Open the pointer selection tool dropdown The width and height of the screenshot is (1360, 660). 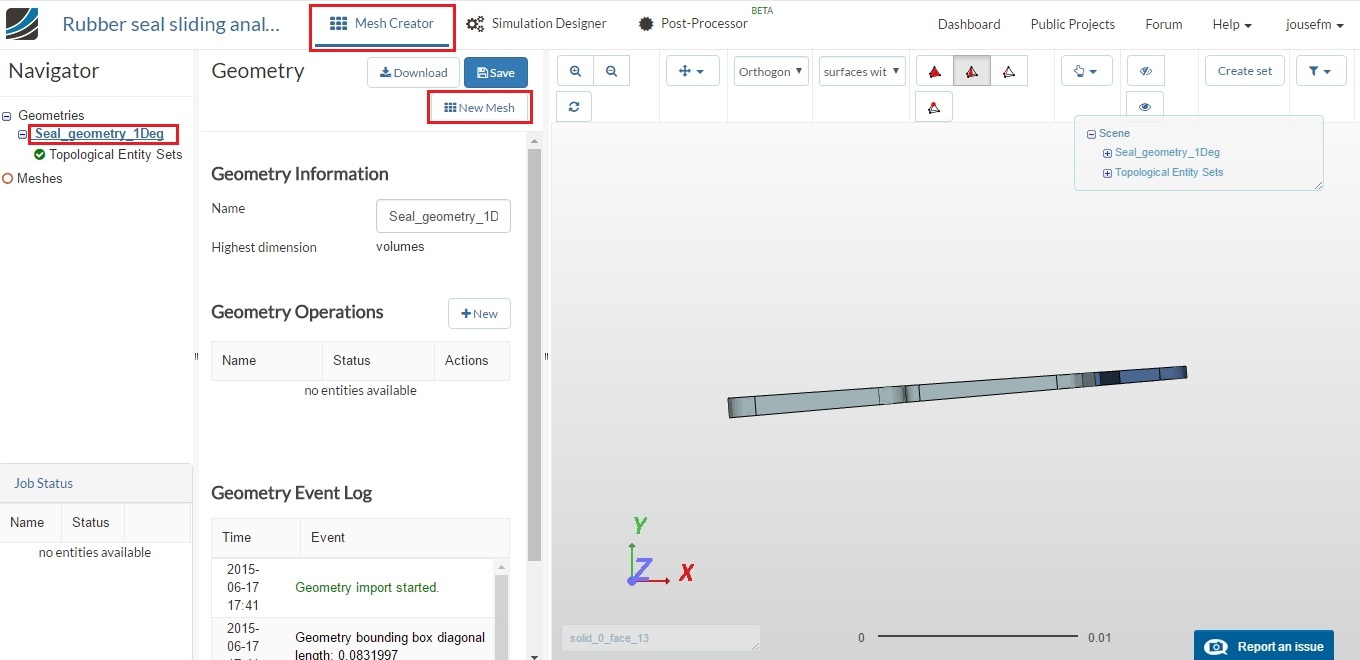click(x=1086, y=71)
